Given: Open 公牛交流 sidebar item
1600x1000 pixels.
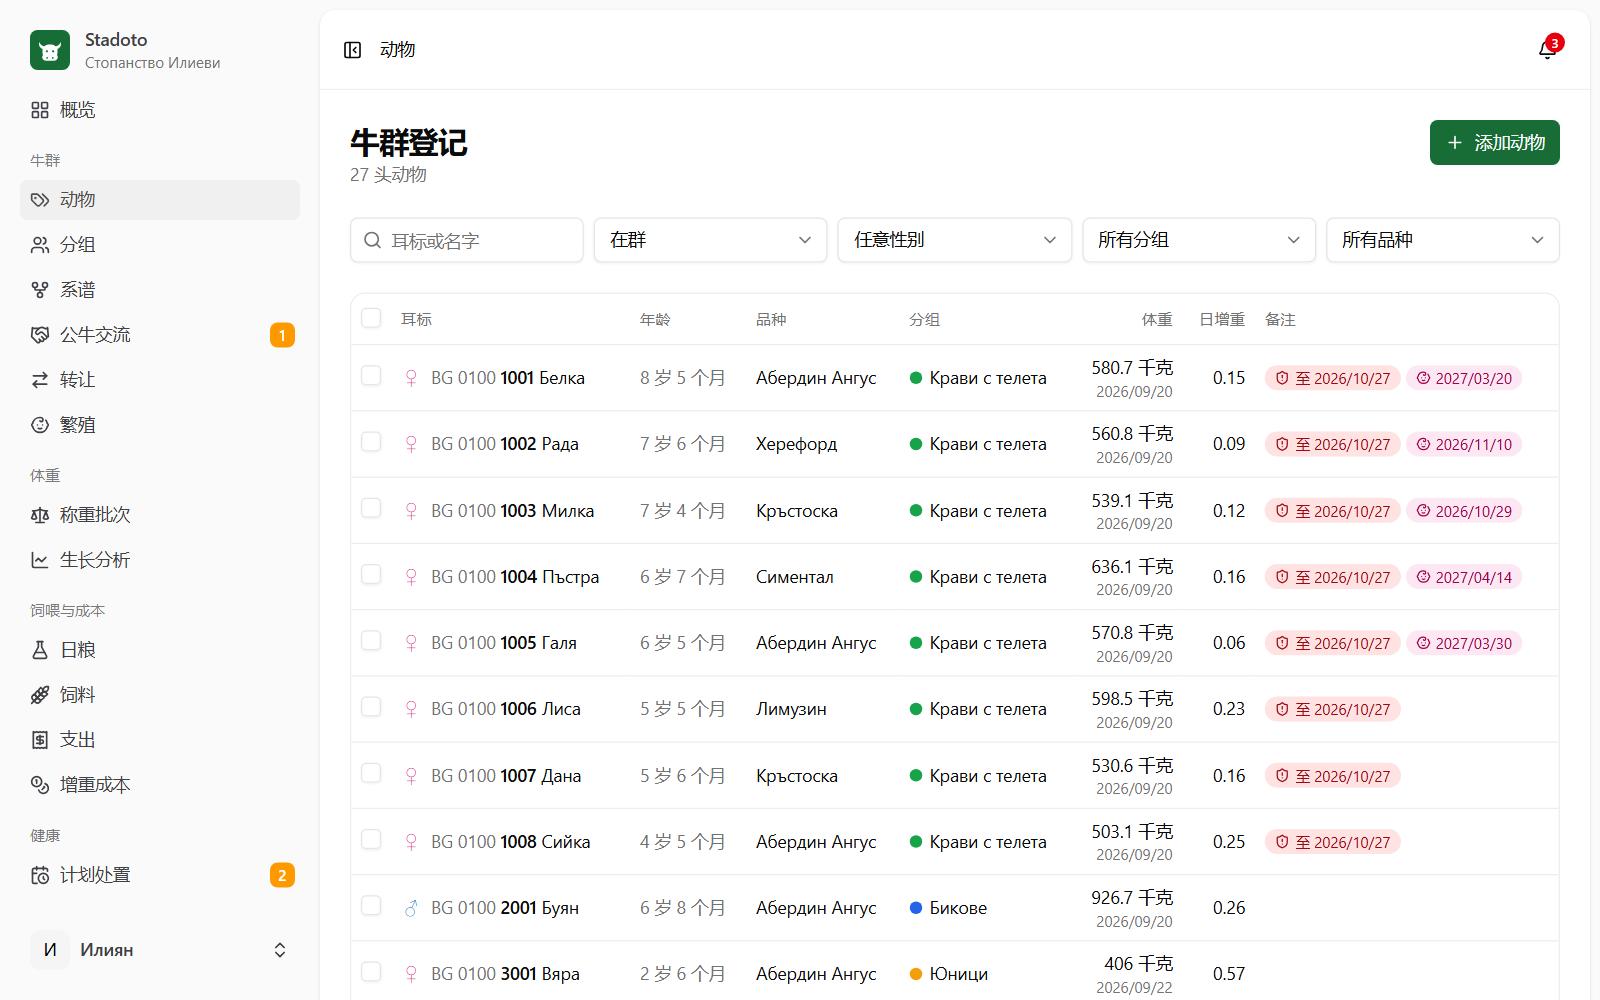Looking at the screenshot, I should [x=160, y=335].
